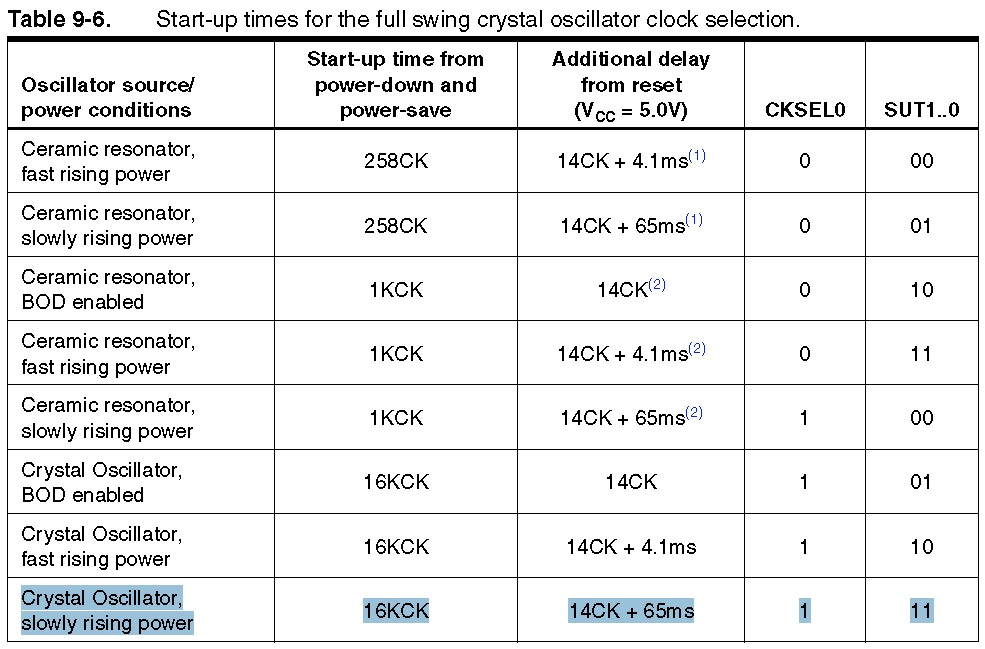Select the CKSEL0 column header

[x=804, y=110]
